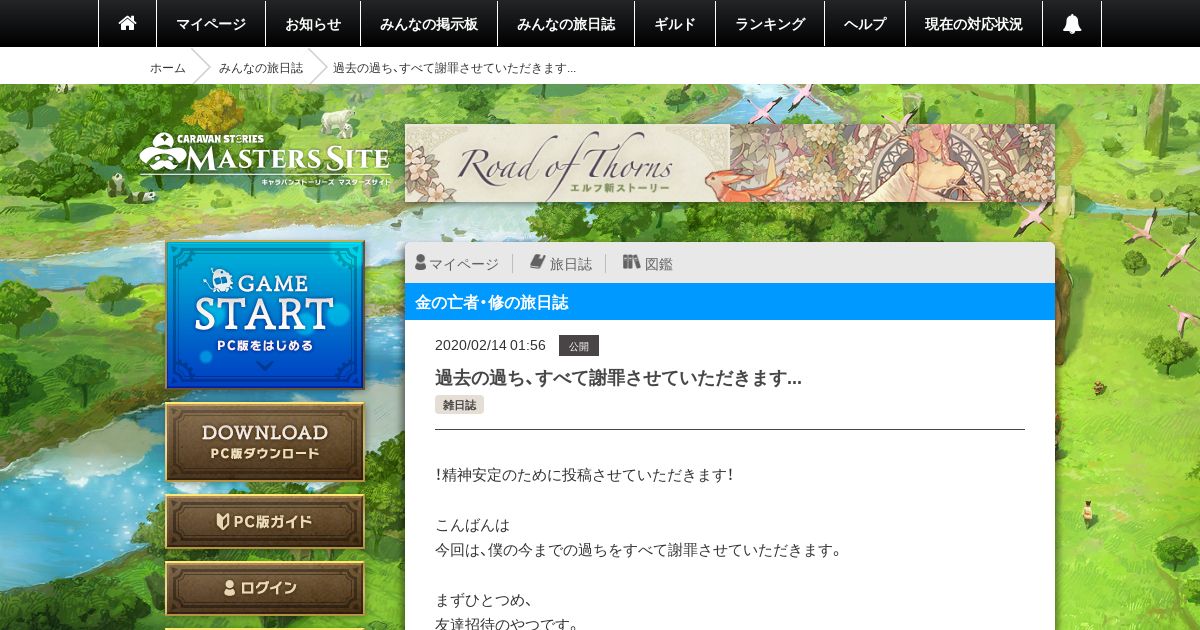1200x630 pixels.
Task: Open the Road of Thorns banner
Action: coord(730,163)
